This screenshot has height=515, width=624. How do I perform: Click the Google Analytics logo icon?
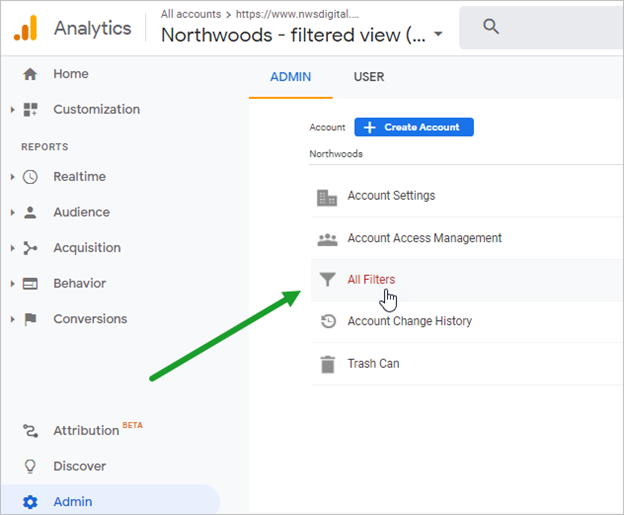pyautogui.click(x=25, y=28)
